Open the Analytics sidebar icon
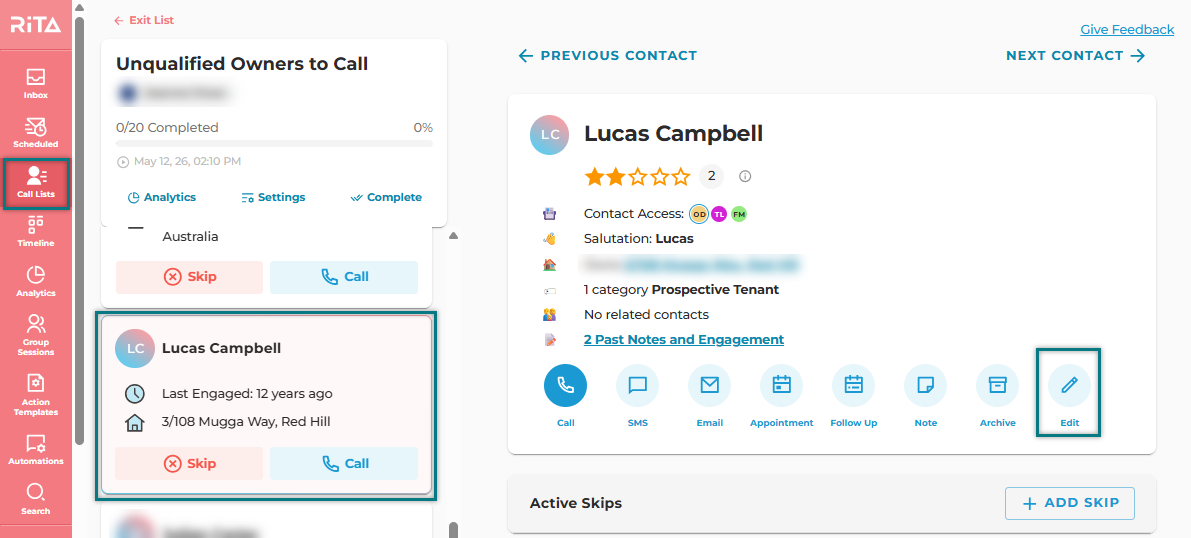1191x538 pixels. [x=36, y=280]
